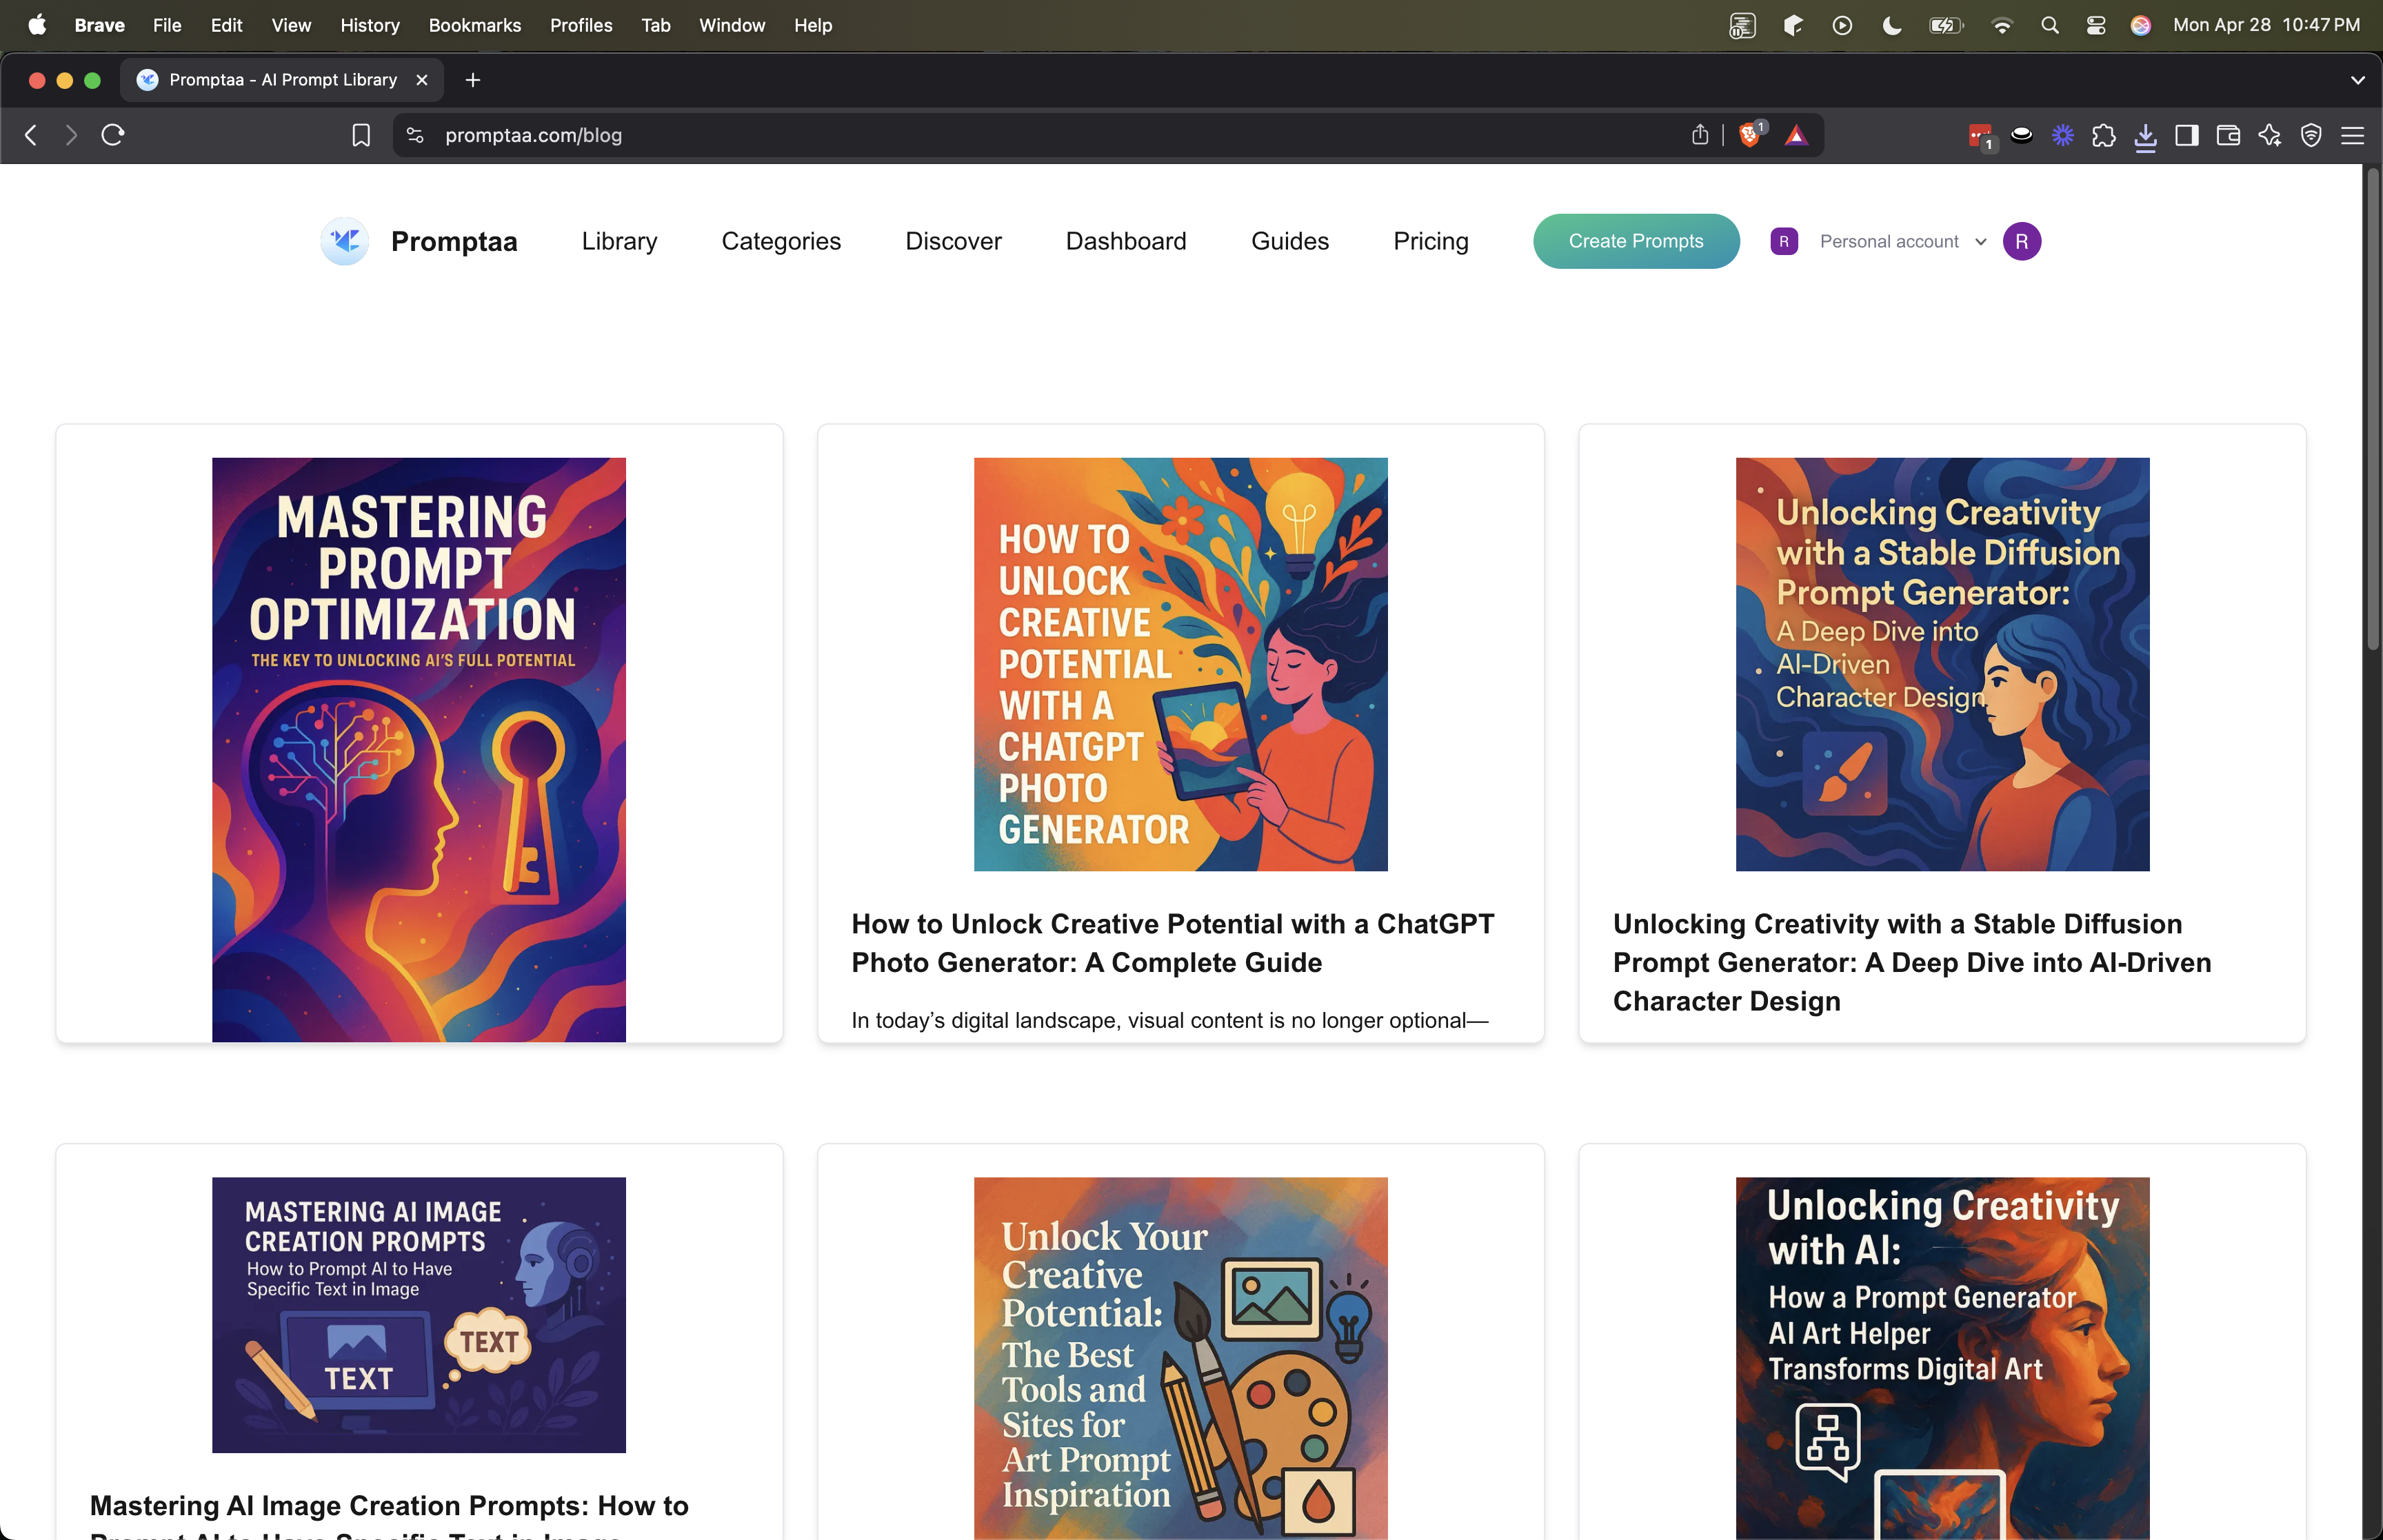Open Leo AI sparkle icon

pos(2269,135)
